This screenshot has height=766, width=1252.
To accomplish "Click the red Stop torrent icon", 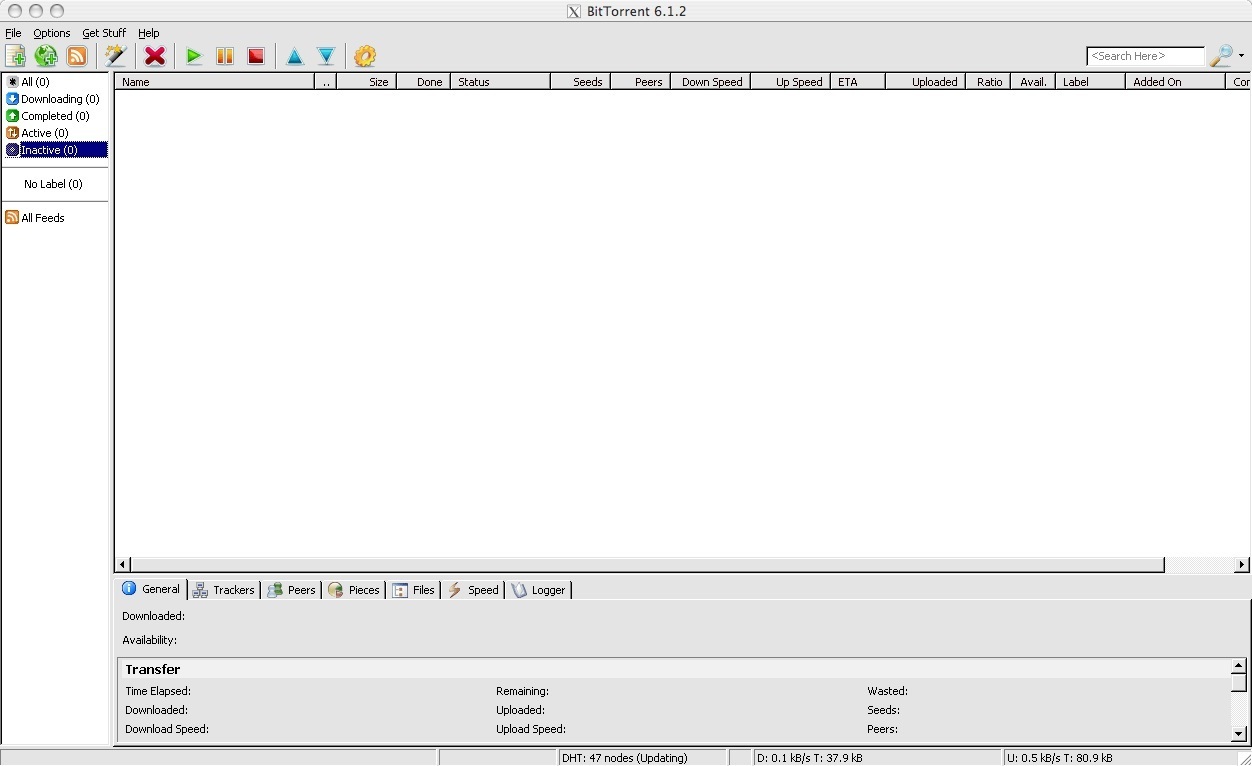I will pos(256,56).
